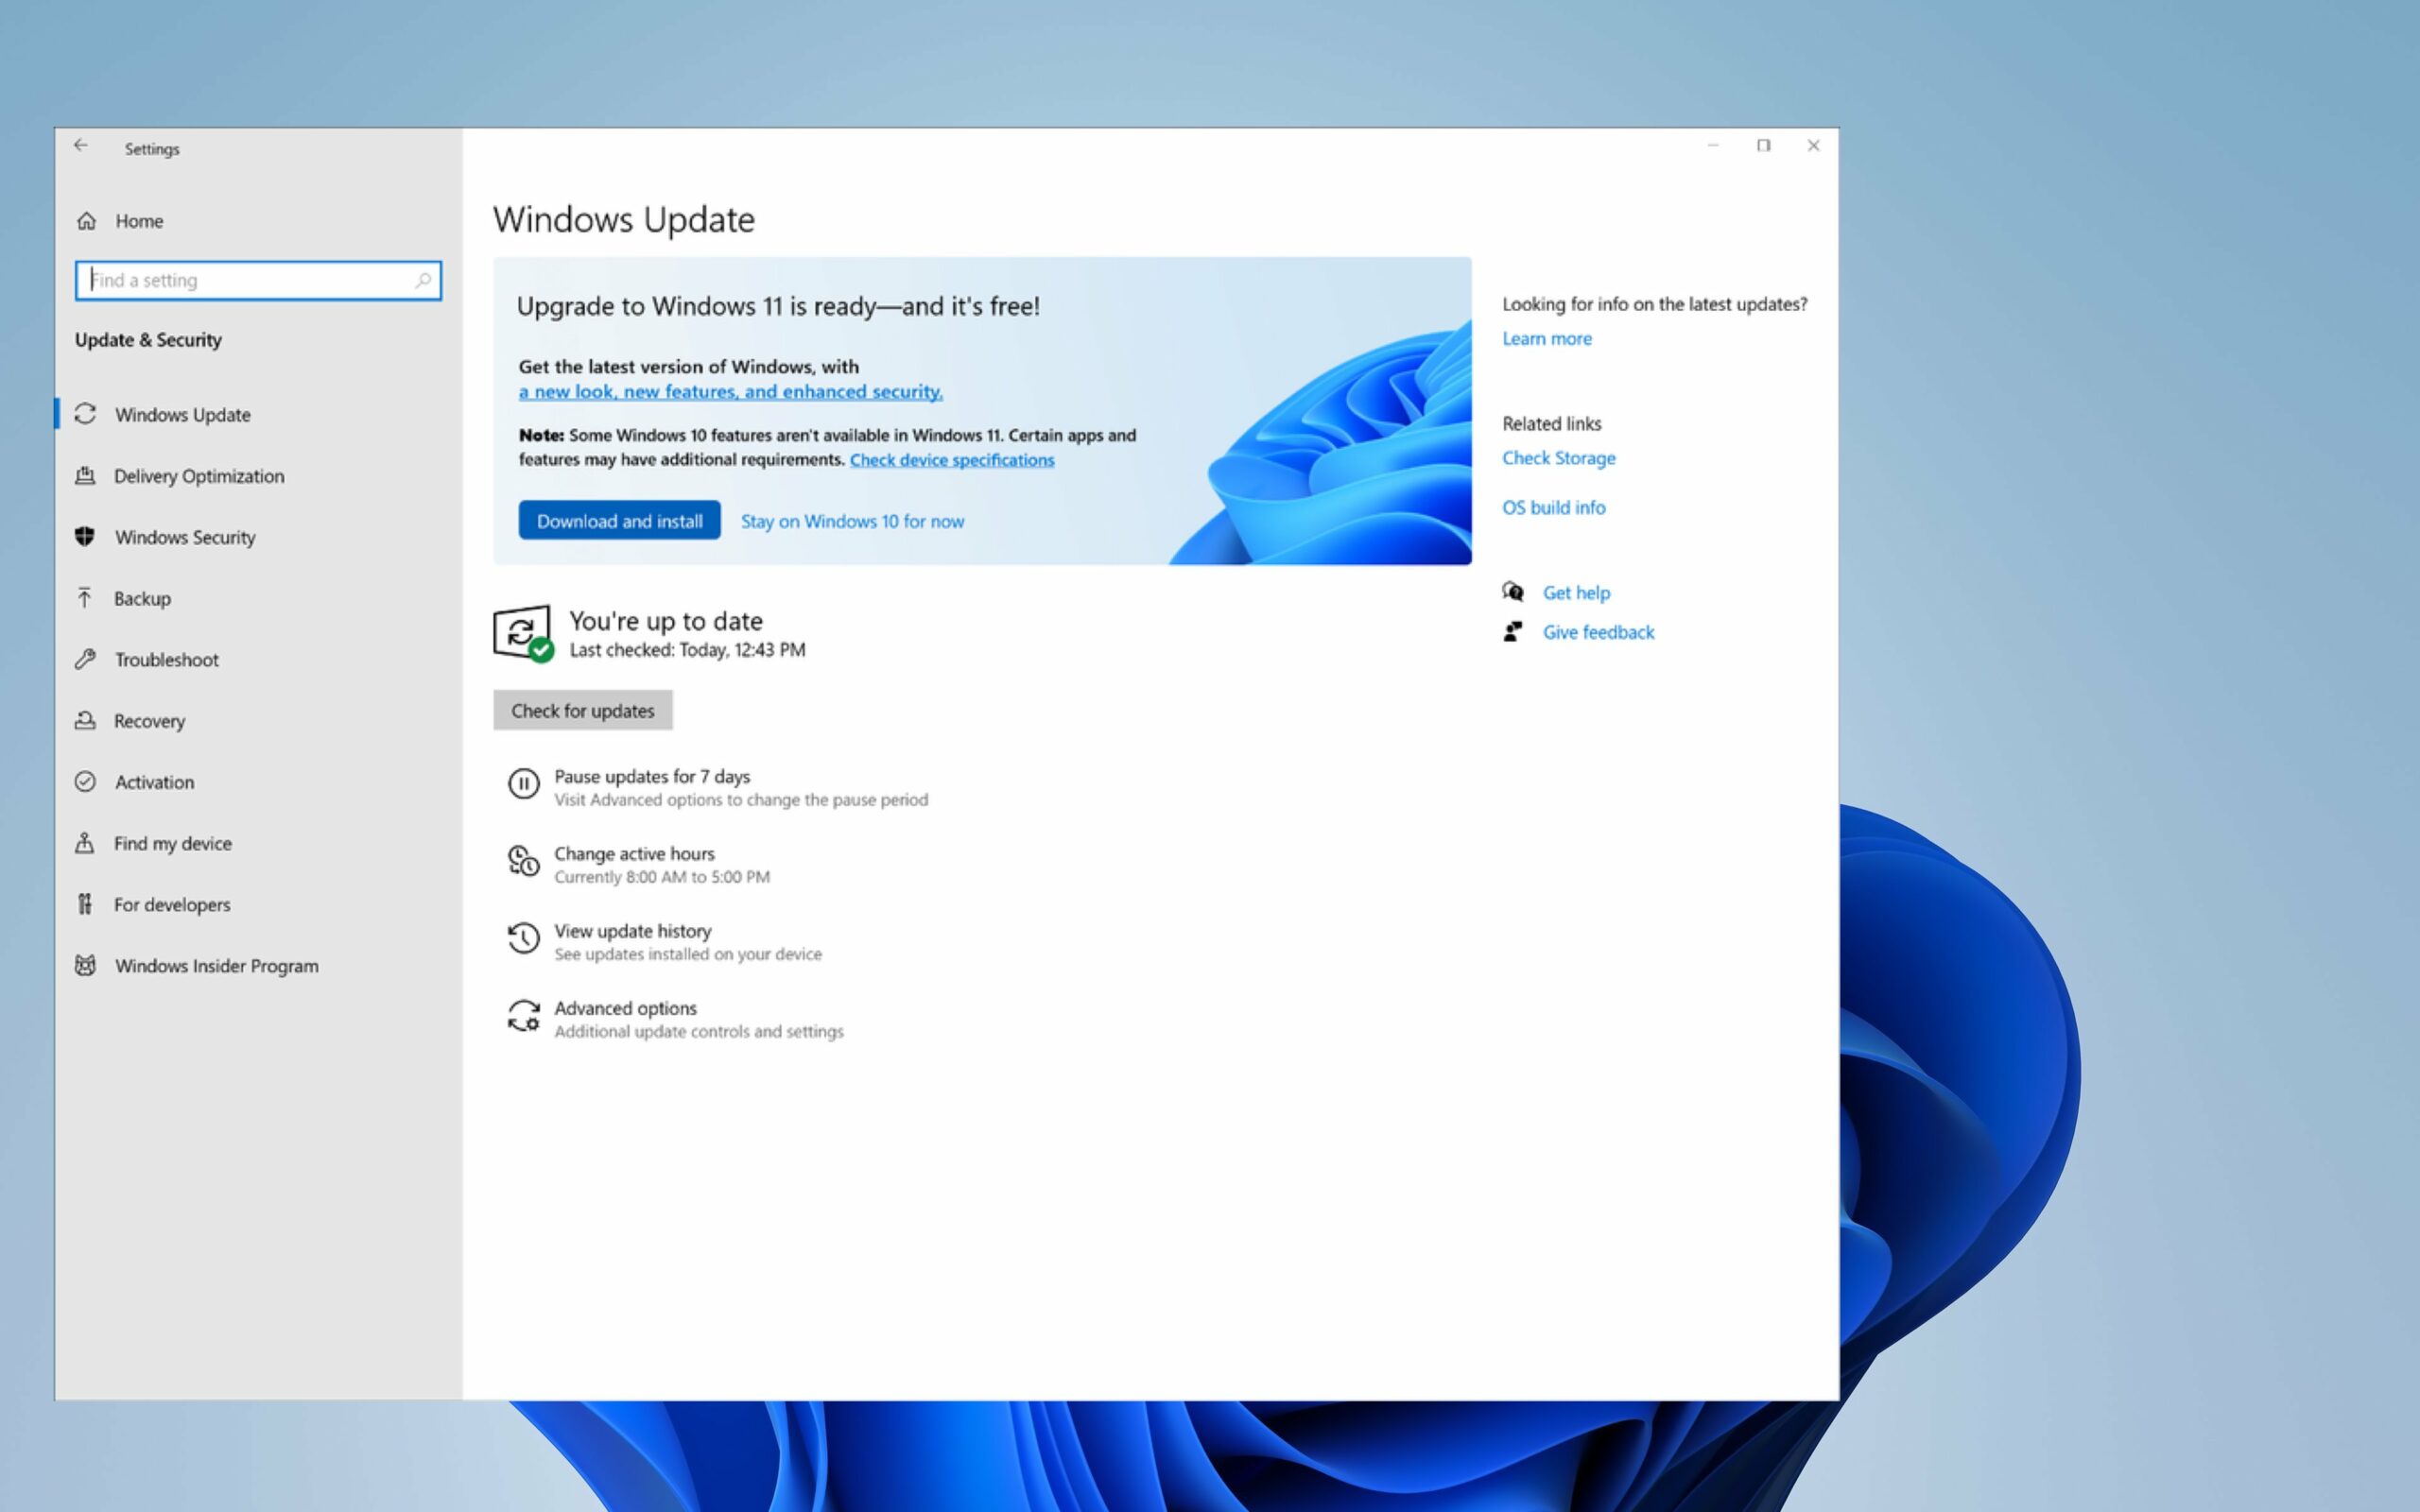Click Download and install
Viewport: 2420px width, 1512px height.
pyautogui.click(x=619, y=520)
